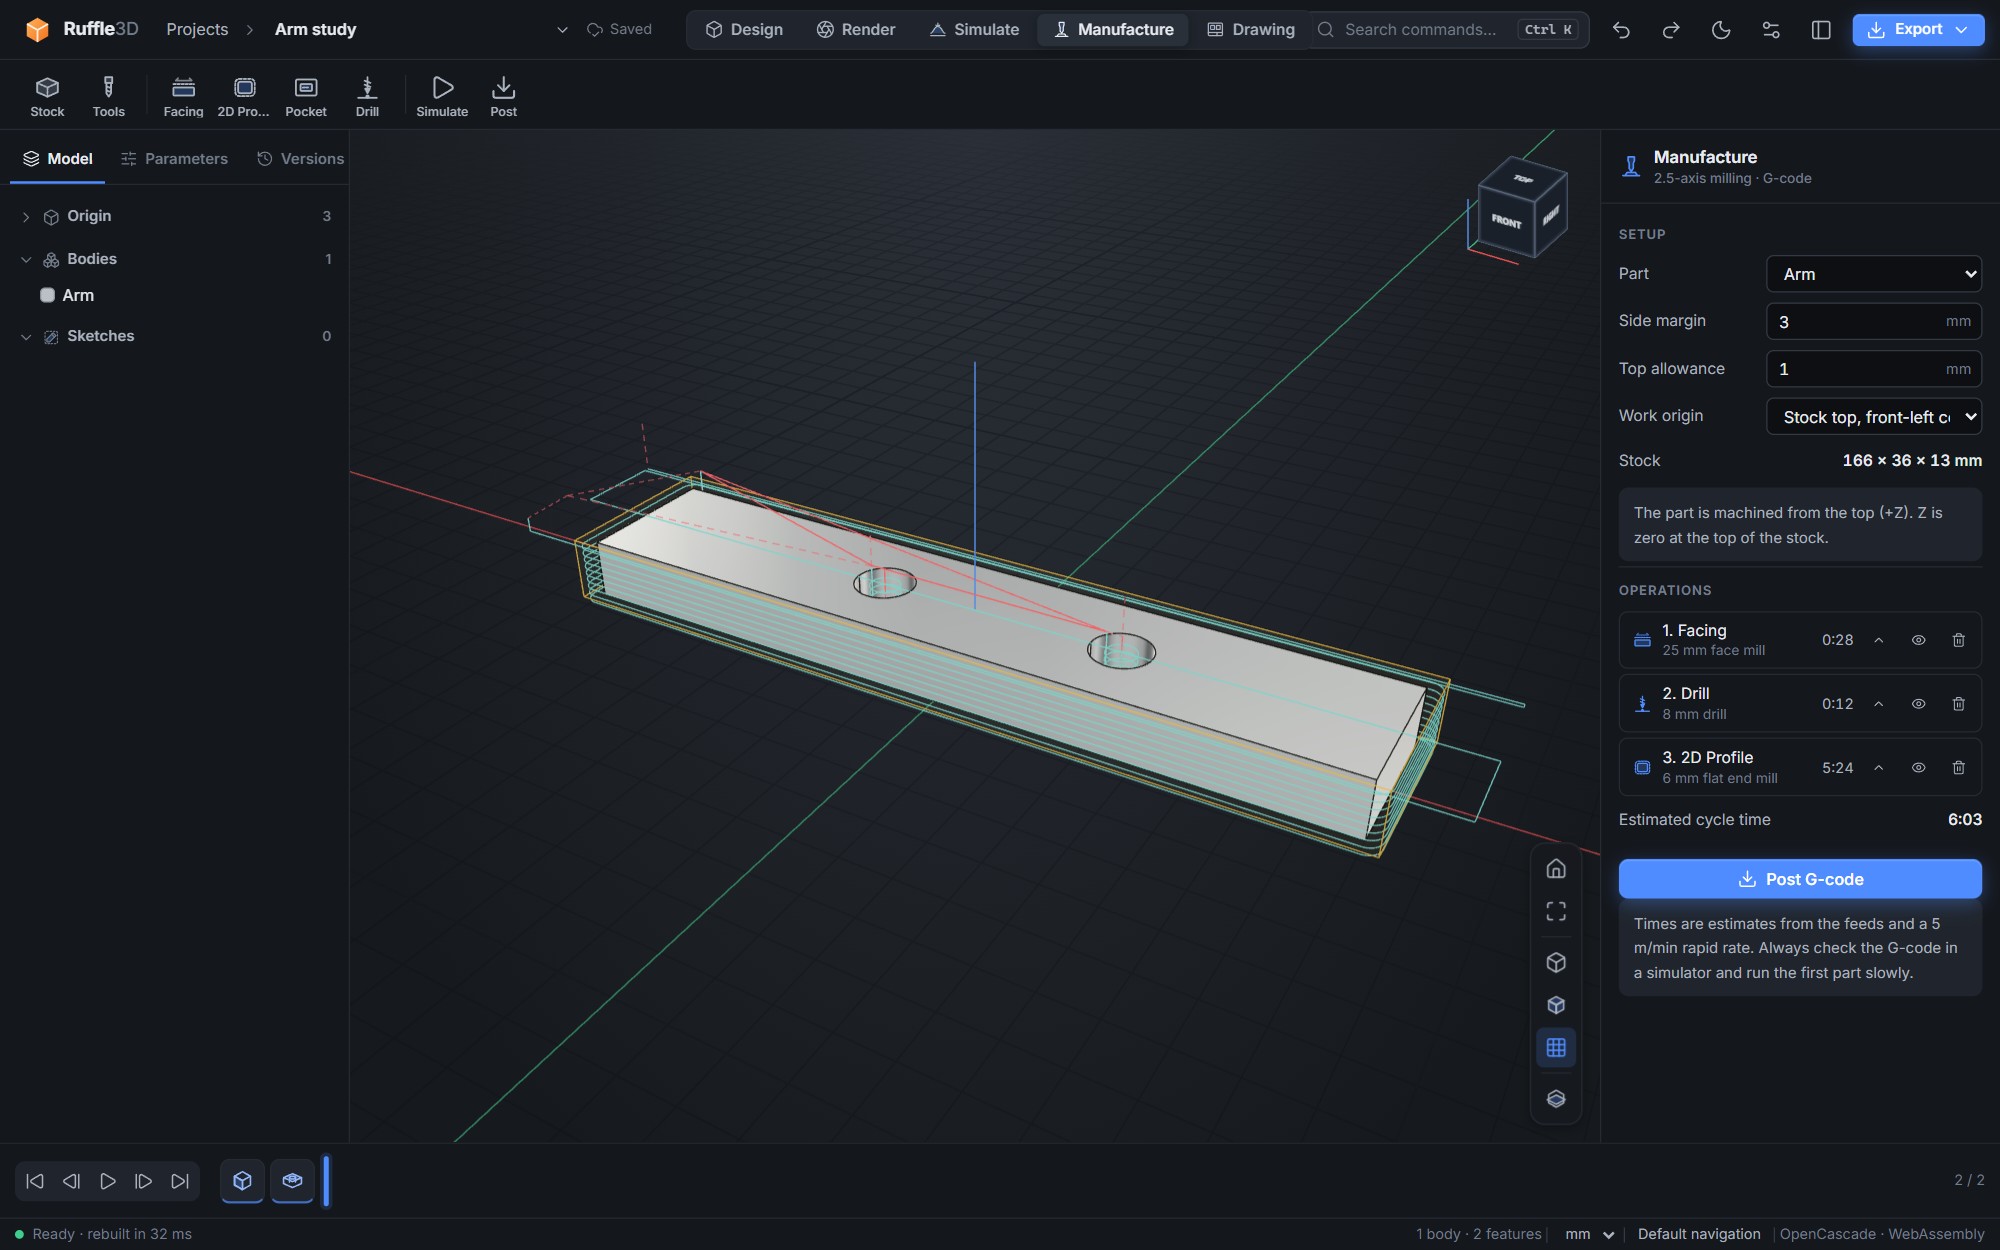Toggle the section layers icon
This screenshot has width=2000, height=1250.
1556,1099
